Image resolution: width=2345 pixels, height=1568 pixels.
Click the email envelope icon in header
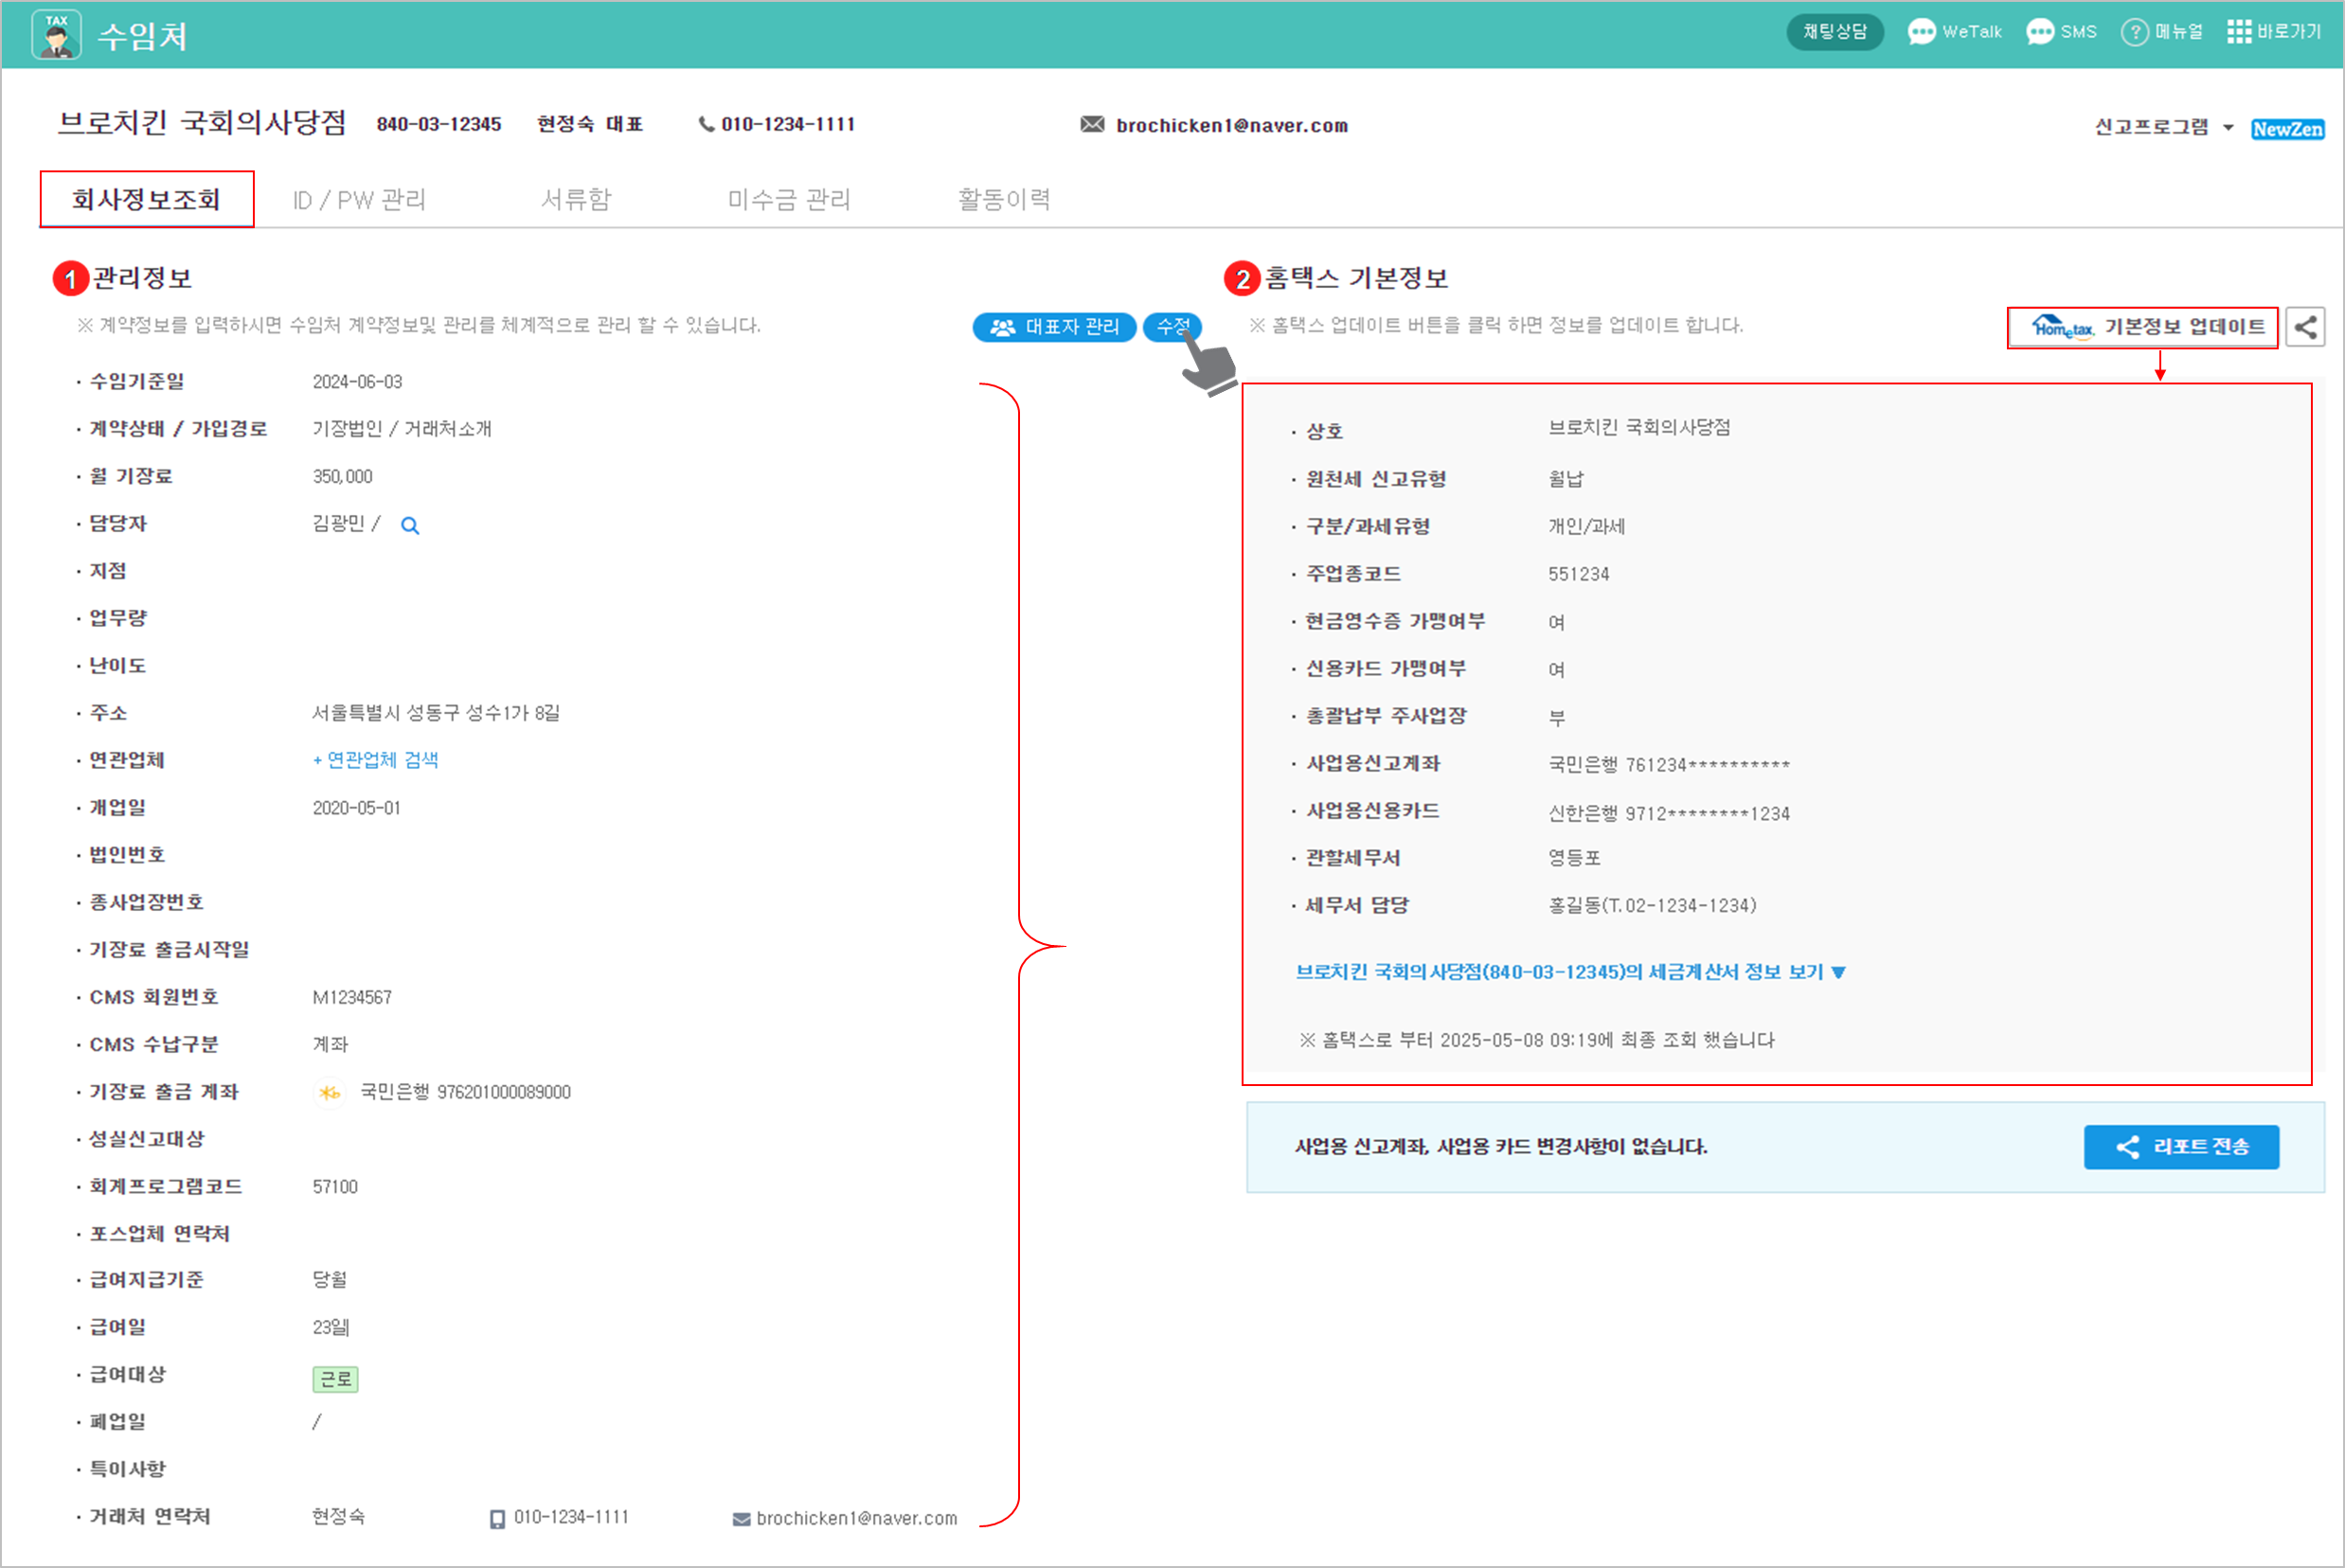(1092, 125)
